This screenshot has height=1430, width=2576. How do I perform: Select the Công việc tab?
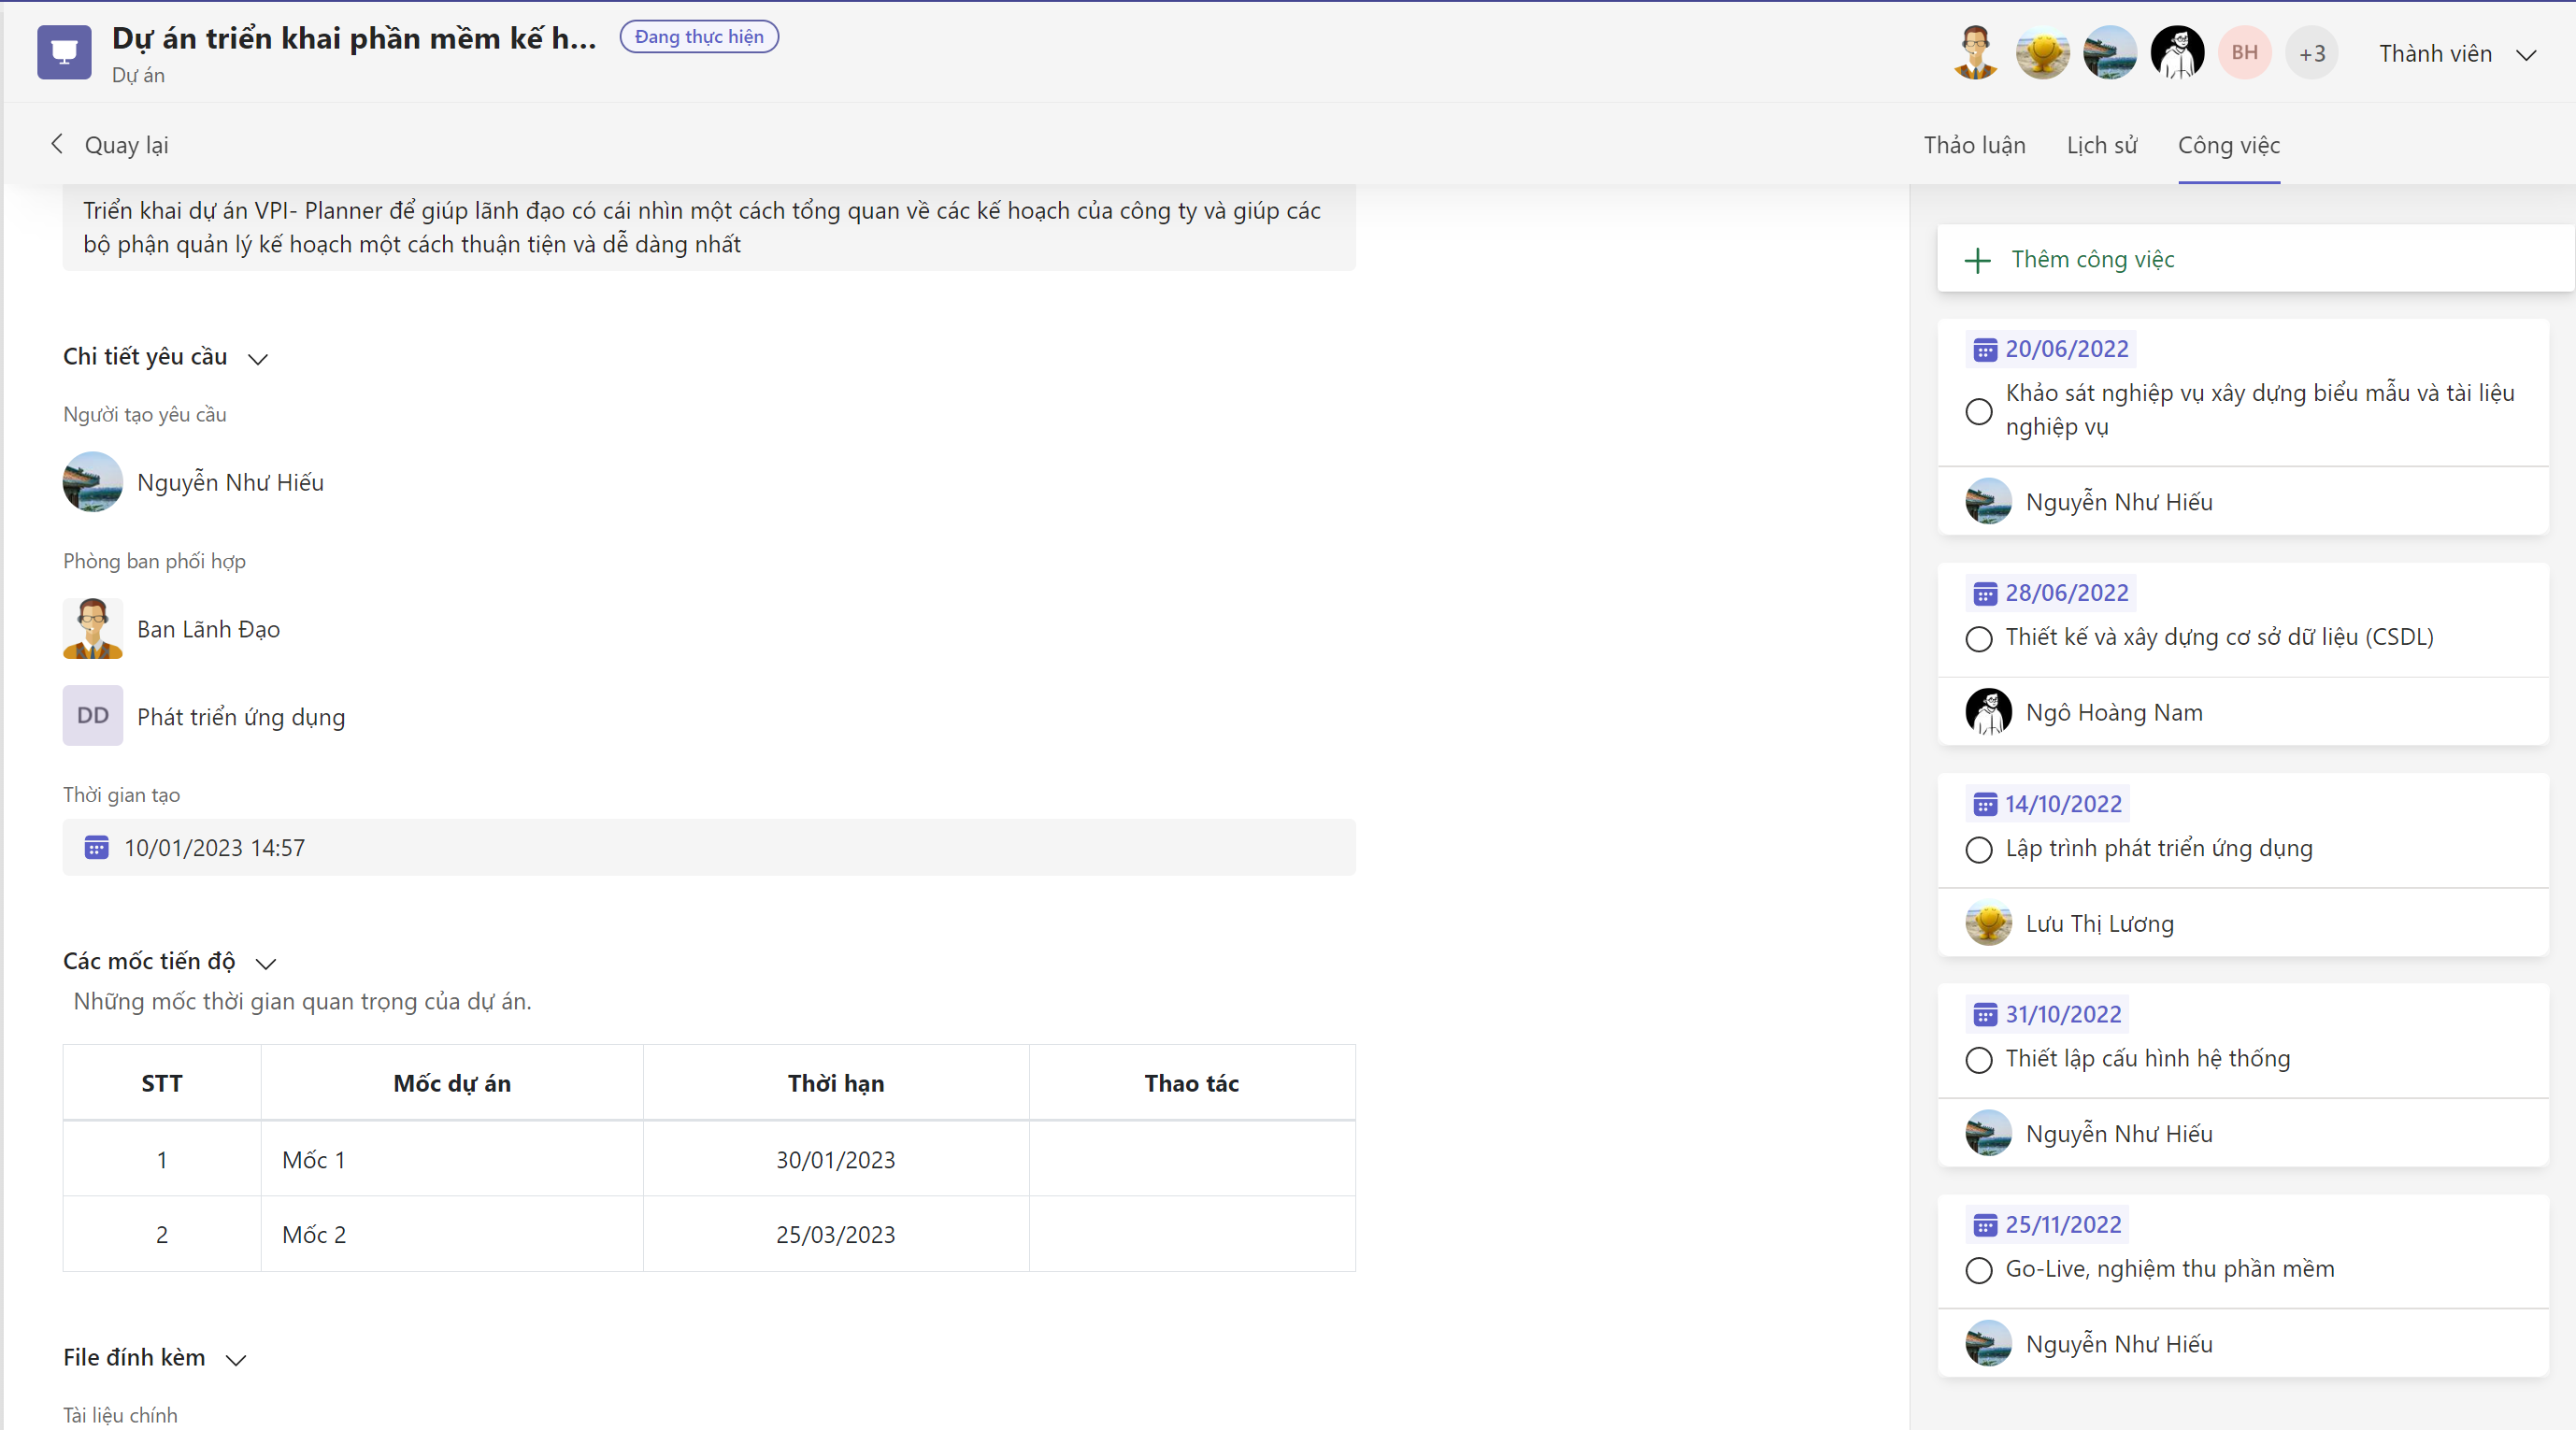2228,145
